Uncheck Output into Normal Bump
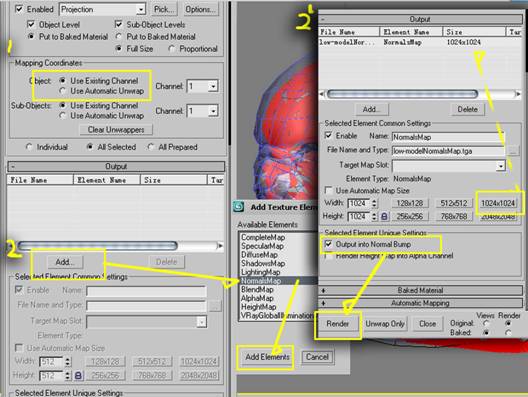 (328, 244)
